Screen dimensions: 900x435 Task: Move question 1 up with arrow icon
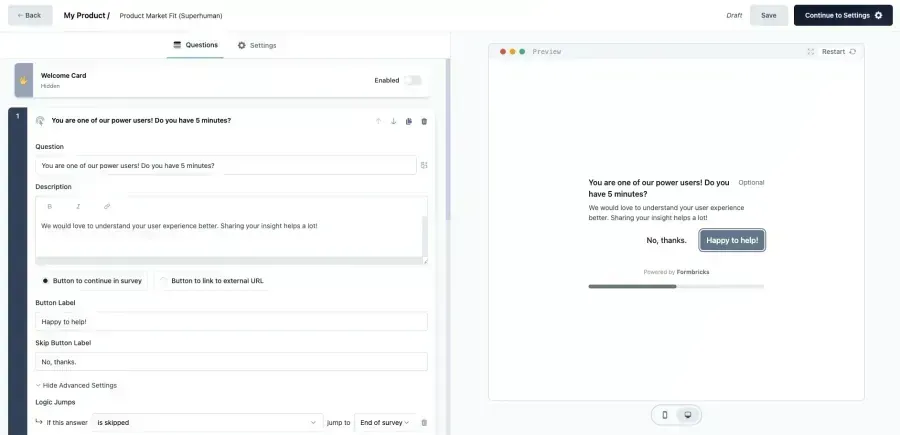click(x=378, y=121)
